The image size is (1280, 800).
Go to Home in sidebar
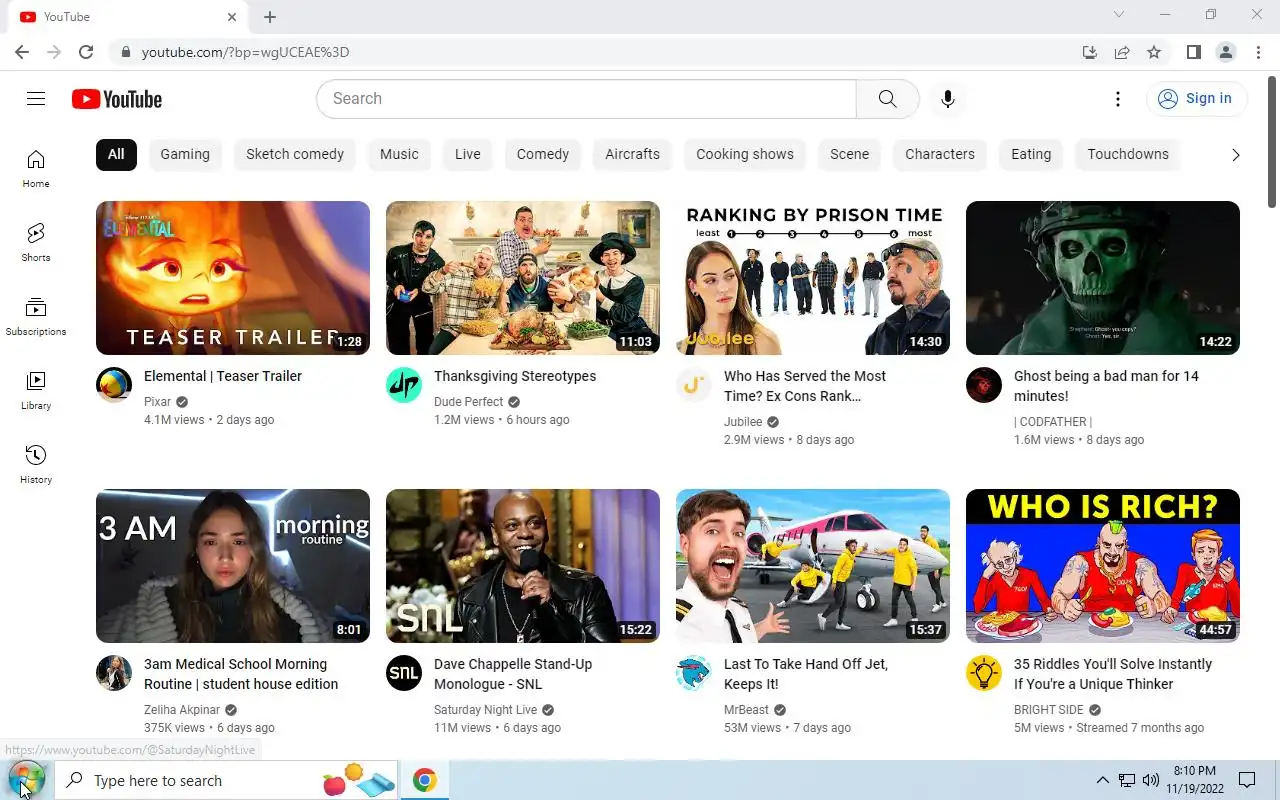pos(36,168)
